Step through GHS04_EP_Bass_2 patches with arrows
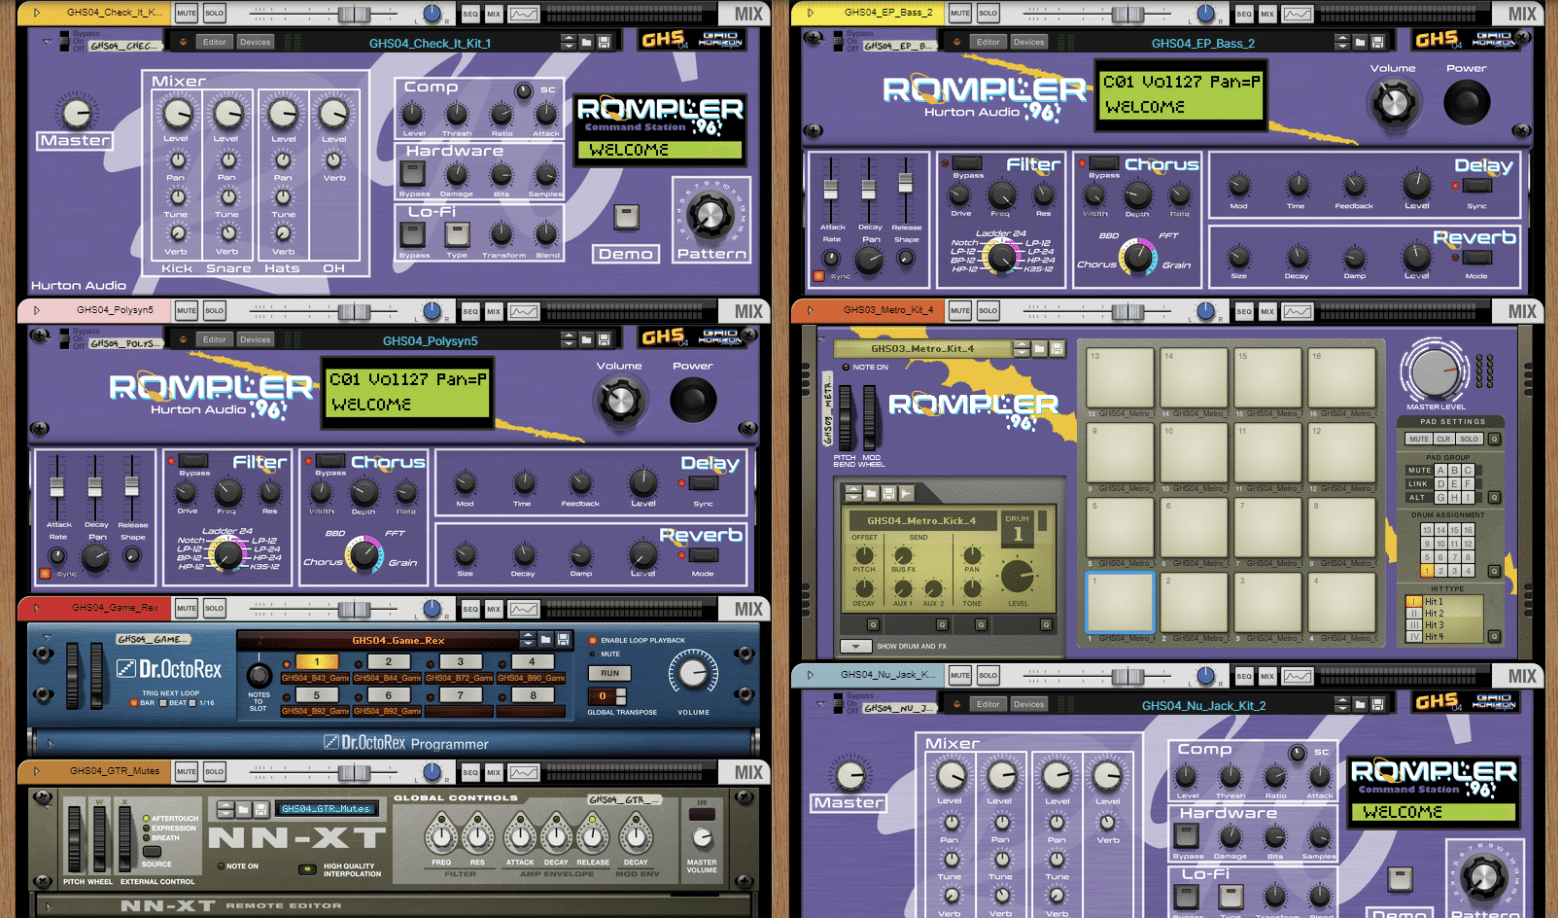 pos(1341,42)
